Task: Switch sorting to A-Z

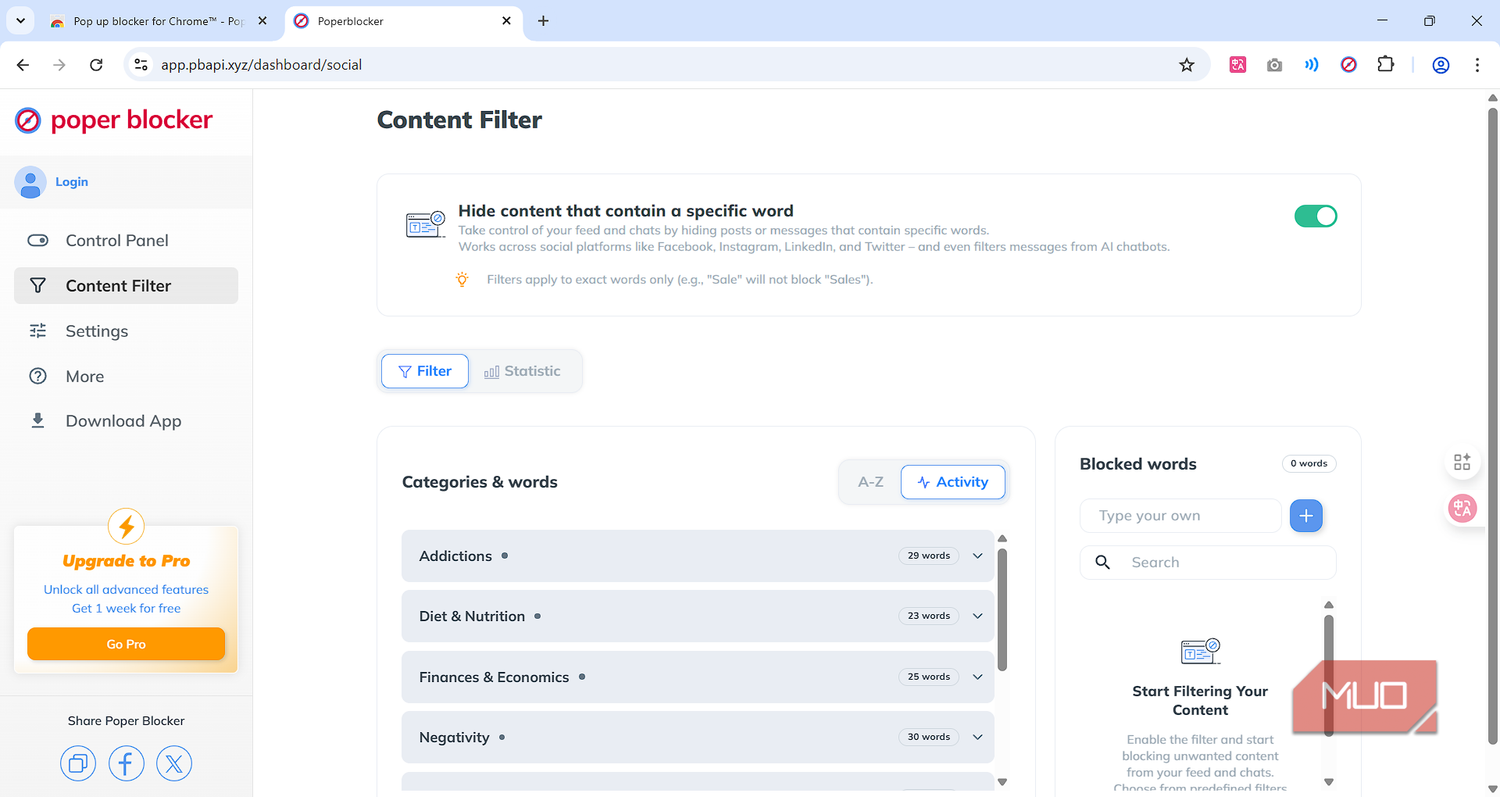Action: click(x=870, y=482)
